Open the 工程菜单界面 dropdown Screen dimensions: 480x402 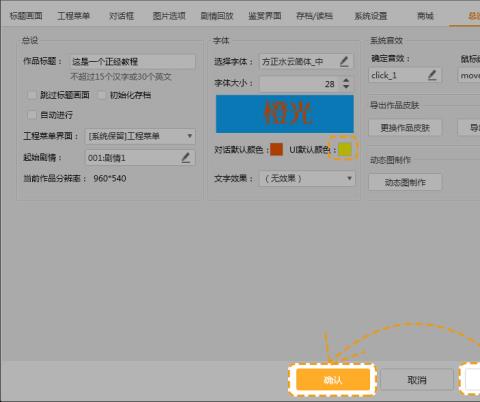pyautogui.click(x=140, y=136)
